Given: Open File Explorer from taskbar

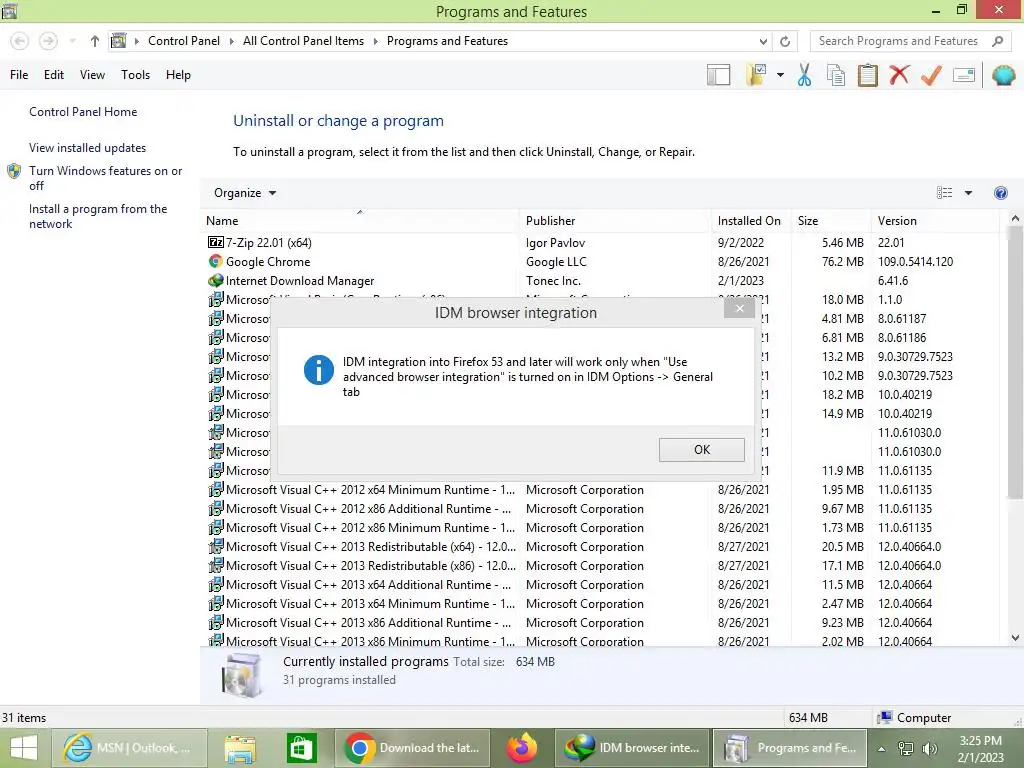Looking at the screenshot, I should pos(240,748).
